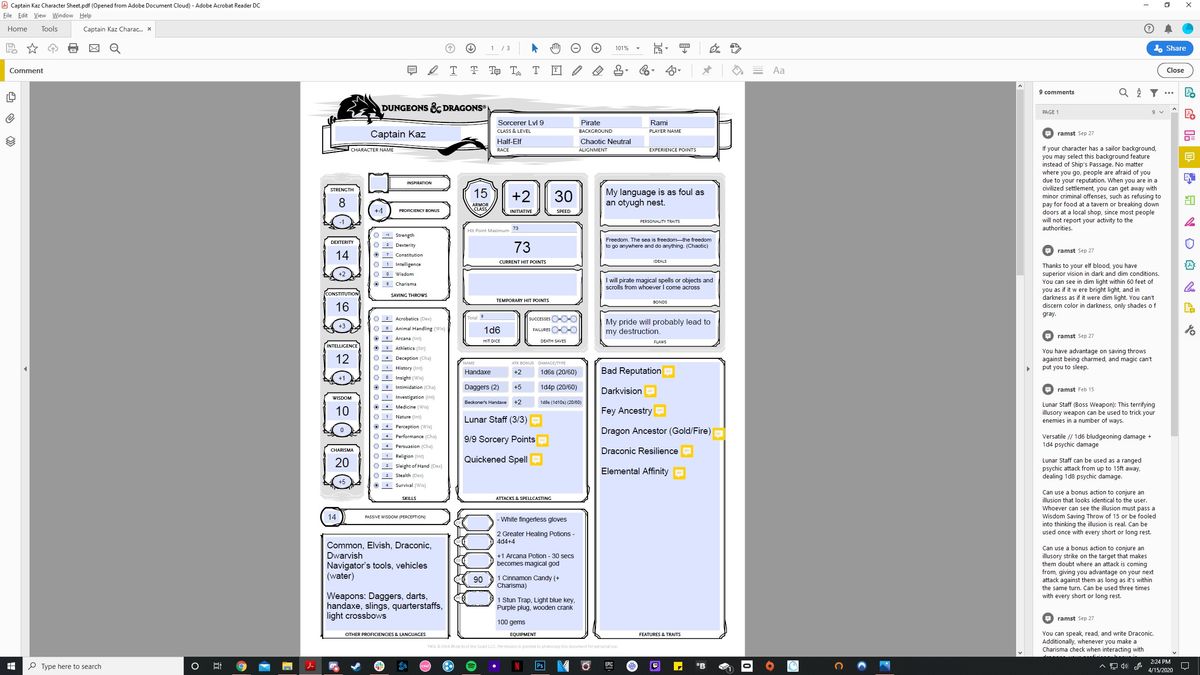
Task: Open the comment color swatch picker
Action: [x=738, y=70]
